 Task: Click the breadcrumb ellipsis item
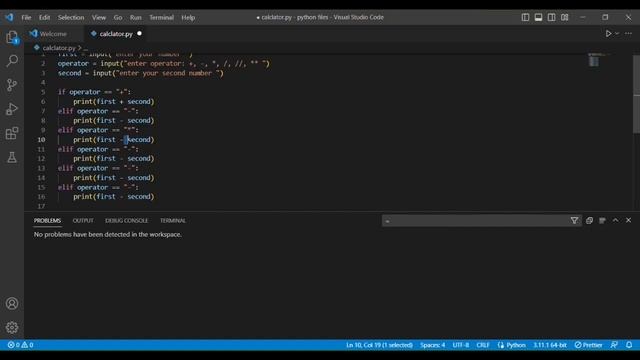86,48
